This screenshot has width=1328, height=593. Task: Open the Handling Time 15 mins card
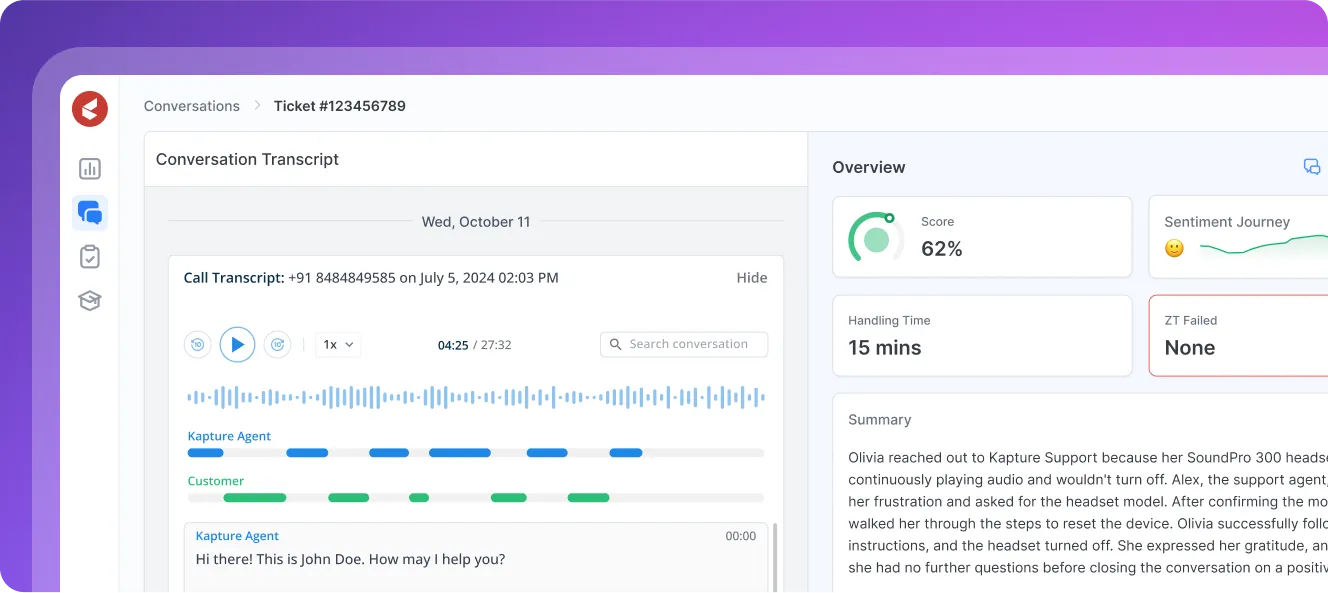pyautogui.click(x=983, y=336)
